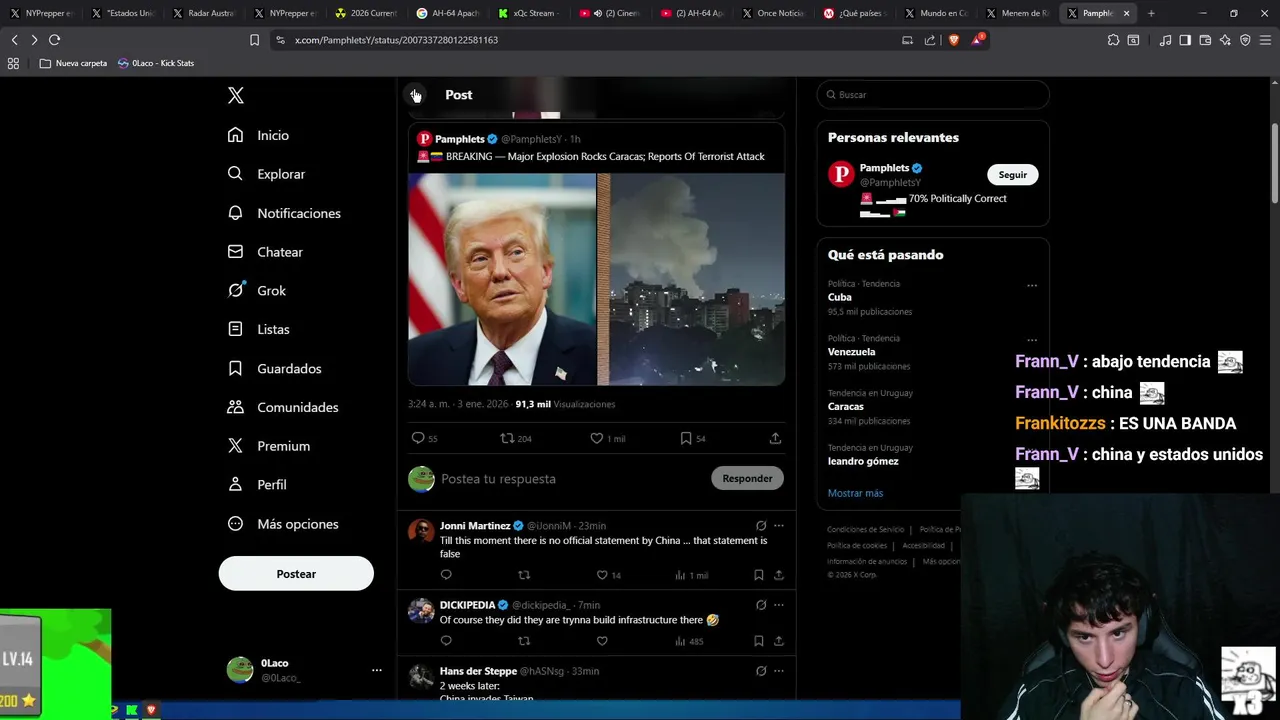The height and width of the screenshot is (720, 1280).
Task: Repost Jonni Martinez's comment
Action: point(524,575)
